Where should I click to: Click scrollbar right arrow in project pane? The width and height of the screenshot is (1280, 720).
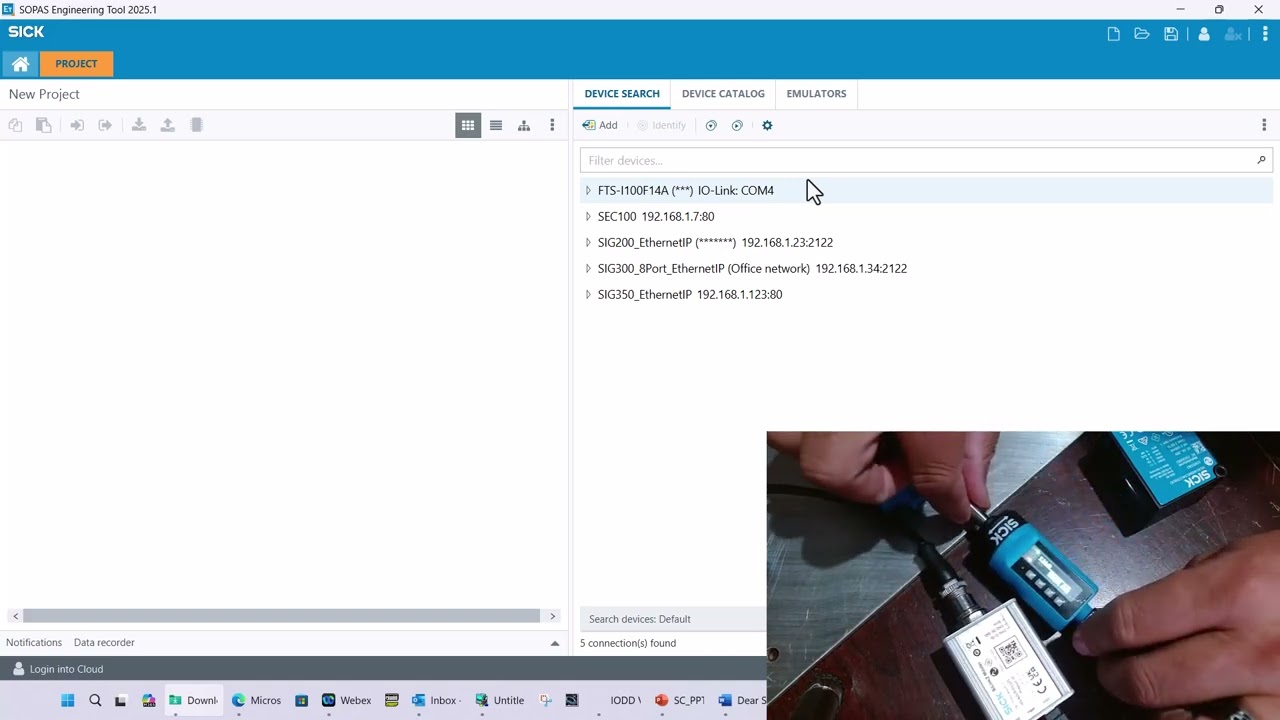tap(552, 616)
